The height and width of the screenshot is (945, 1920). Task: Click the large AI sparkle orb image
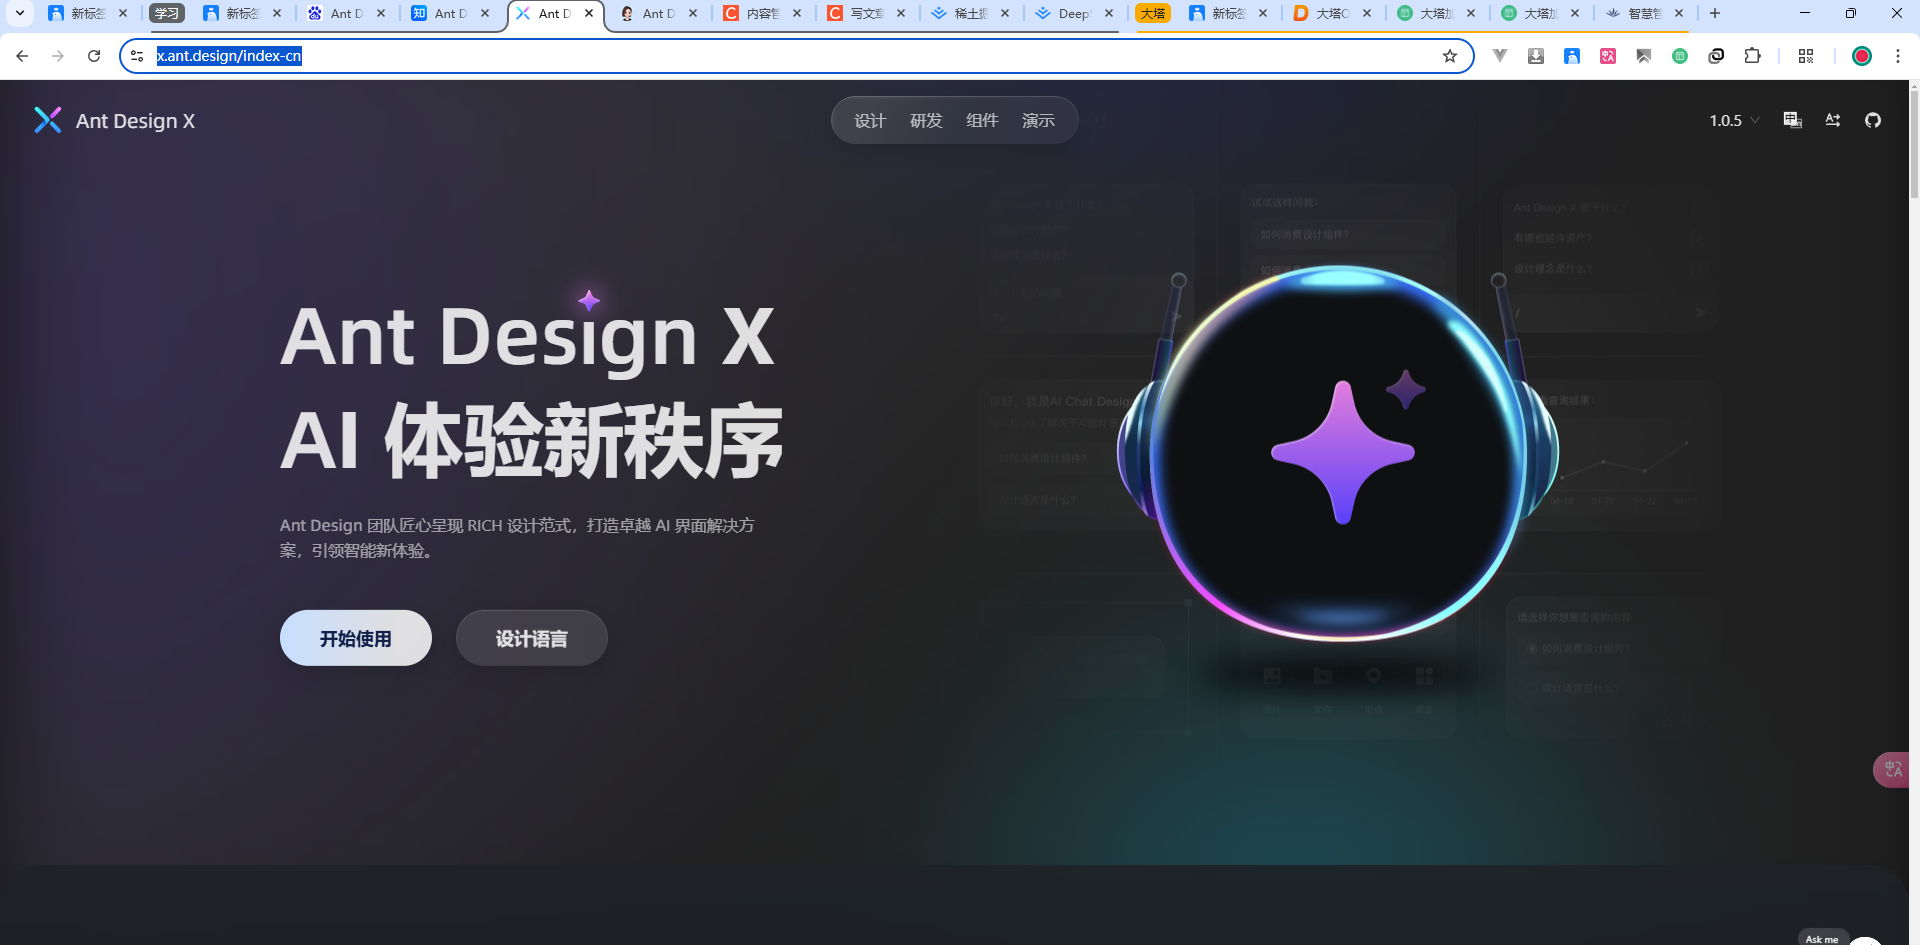[x=1340, y=452]
